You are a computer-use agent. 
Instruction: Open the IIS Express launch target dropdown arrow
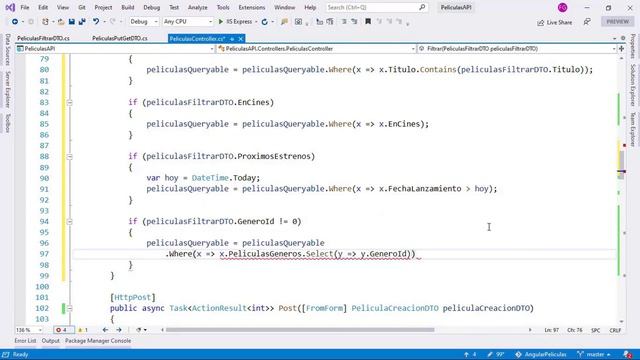pyautogui.click(x=256, y=22)
